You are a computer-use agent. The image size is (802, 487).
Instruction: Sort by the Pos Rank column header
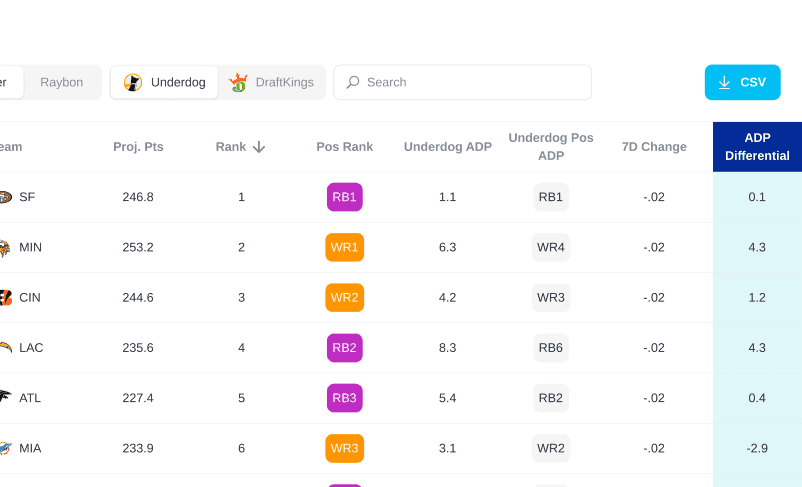click(344, 147)
